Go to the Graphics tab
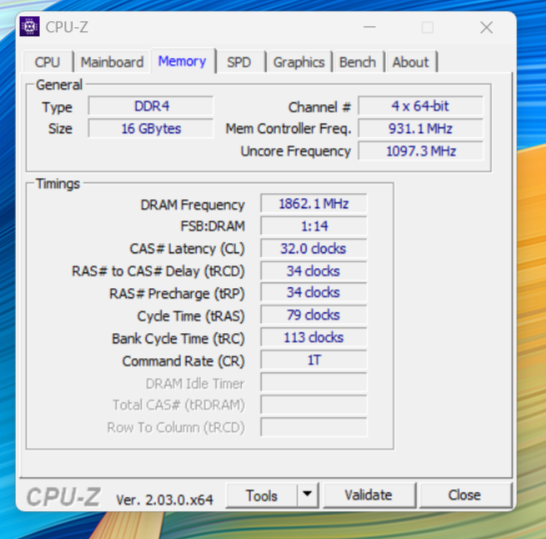The width and height of the screenshot is (546, 539). tap(299, 62)
